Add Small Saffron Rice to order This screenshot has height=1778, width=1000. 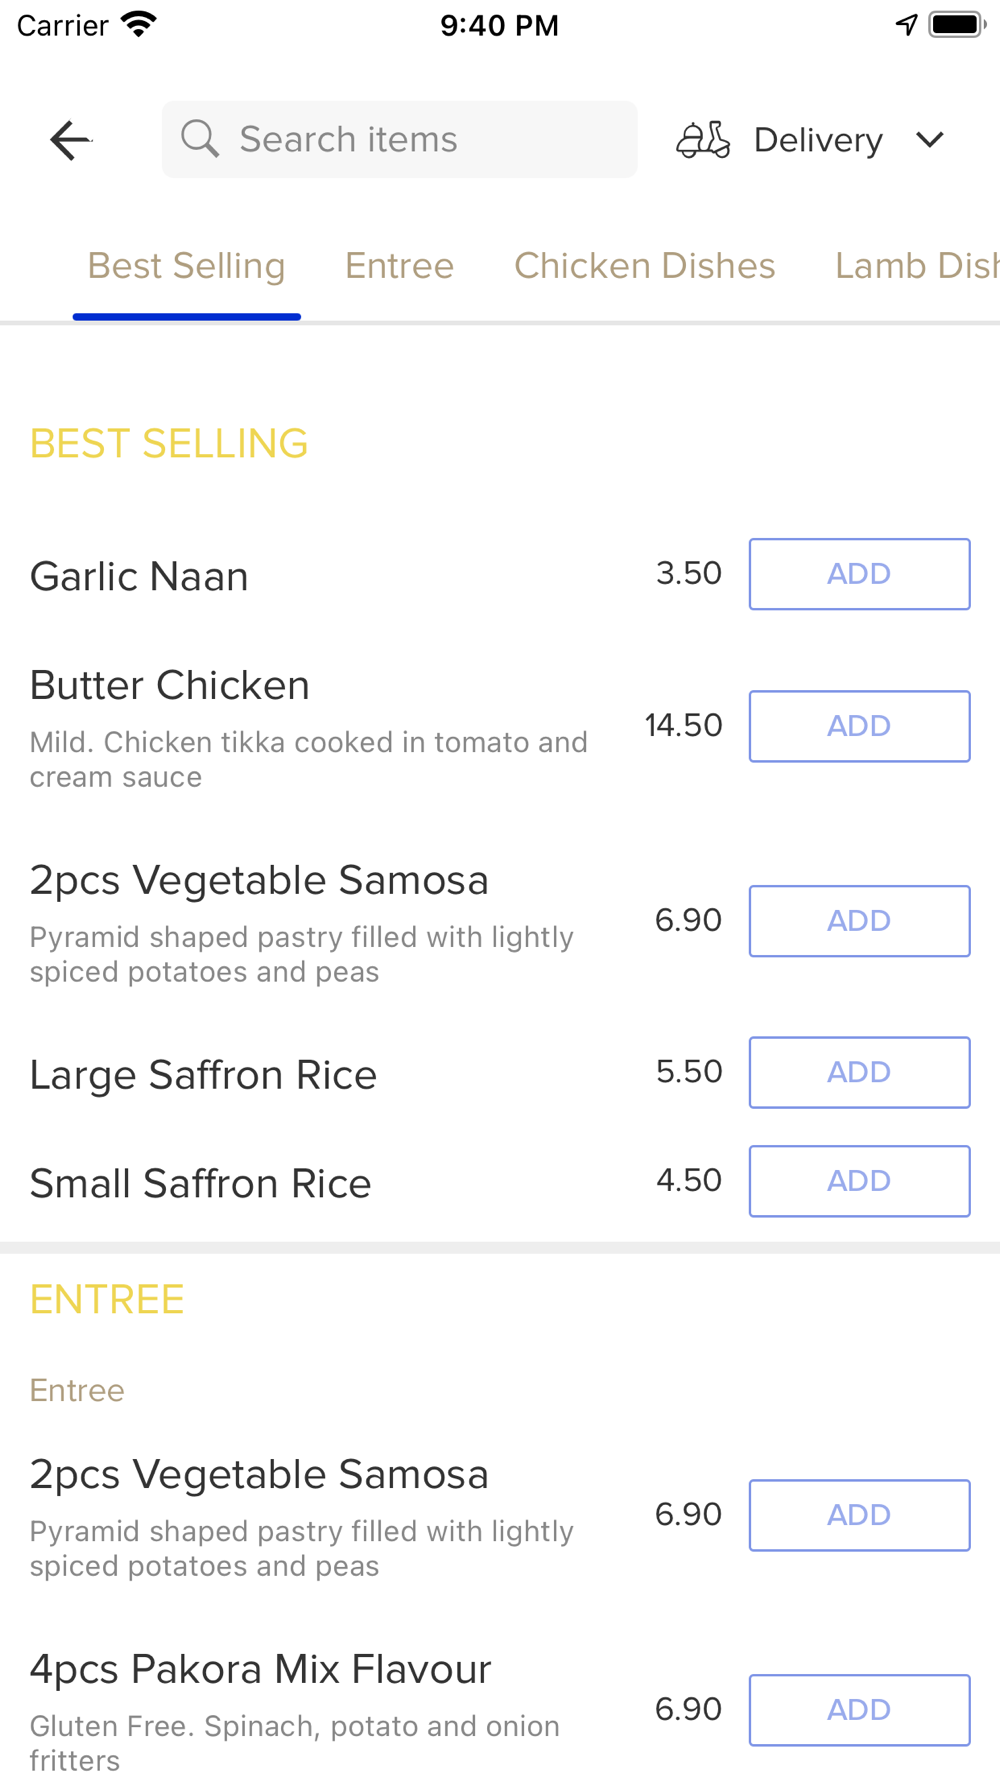860,1181
